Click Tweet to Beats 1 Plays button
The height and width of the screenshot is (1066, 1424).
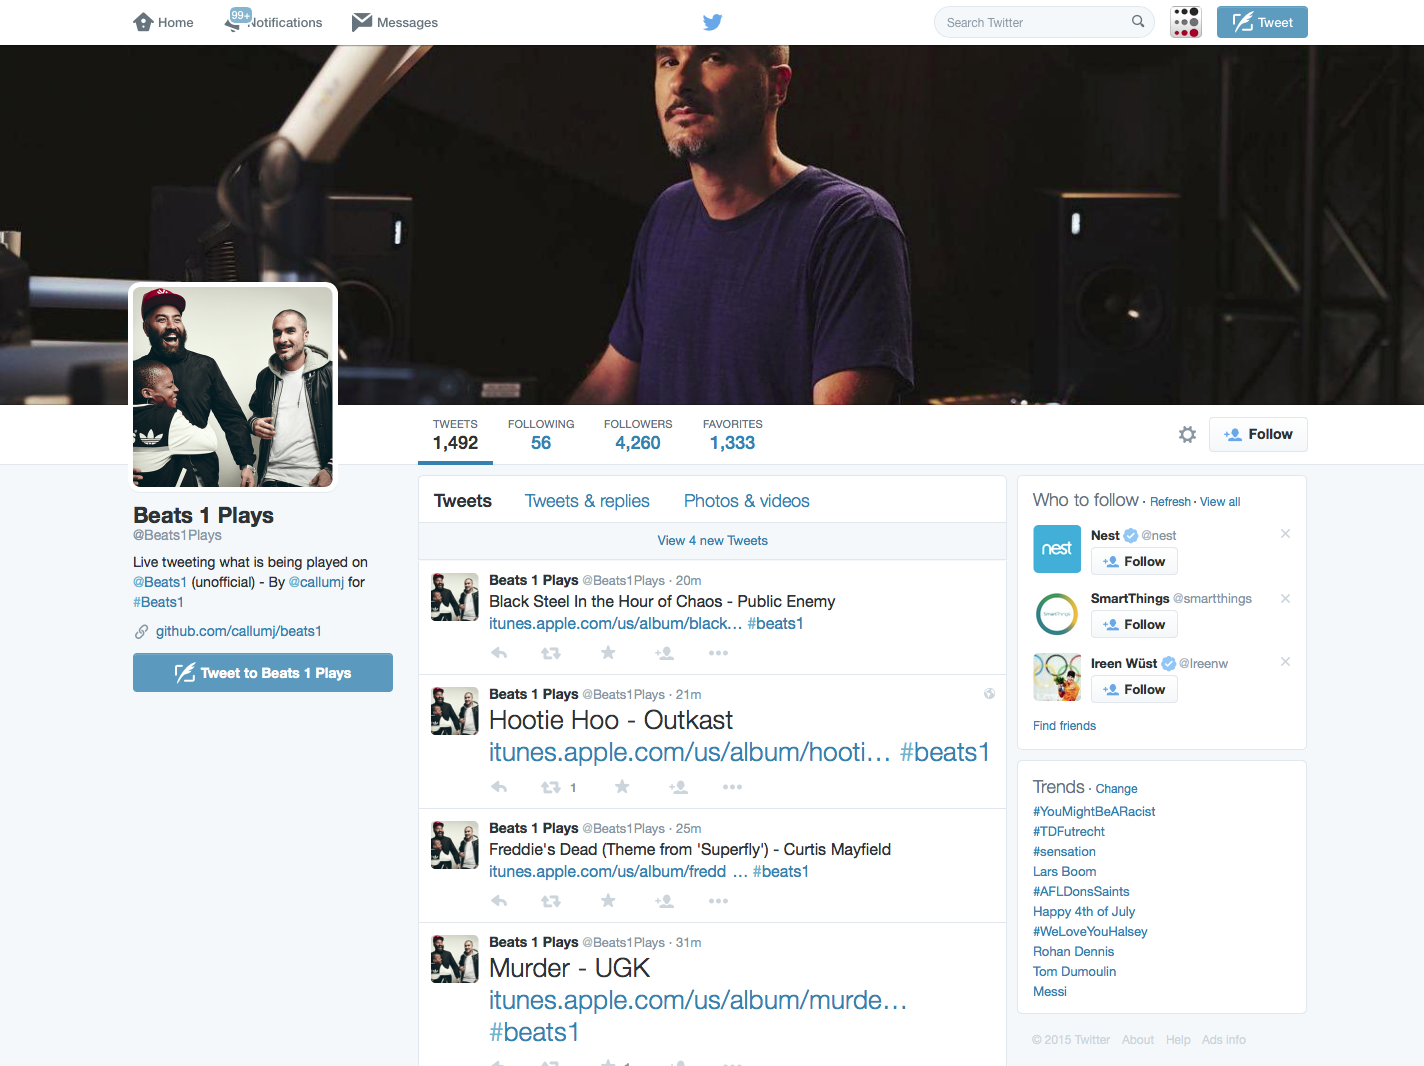263,673
